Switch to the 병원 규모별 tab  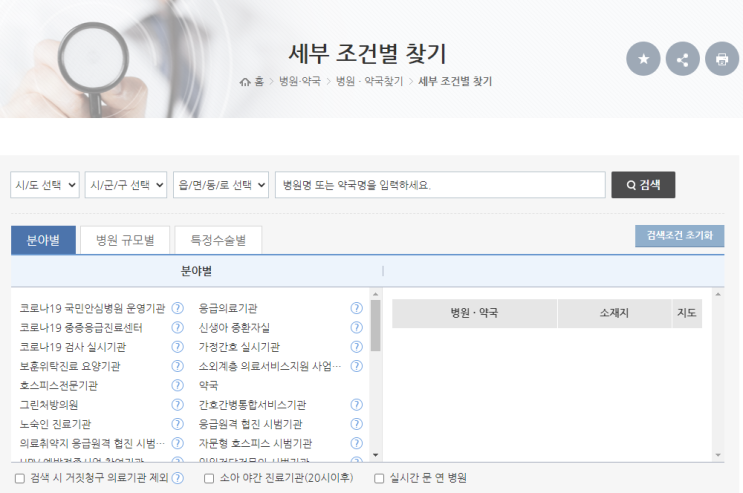pyautogui.click(x=125, y=240)
